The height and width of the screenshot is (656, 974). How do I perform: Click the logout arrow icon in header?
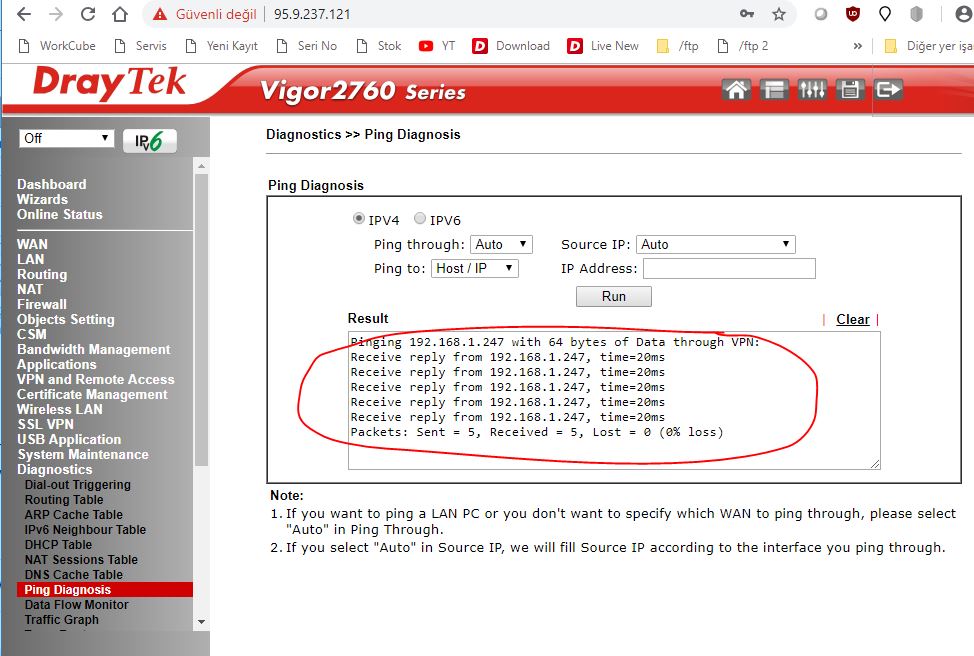[x=888, y=90]
